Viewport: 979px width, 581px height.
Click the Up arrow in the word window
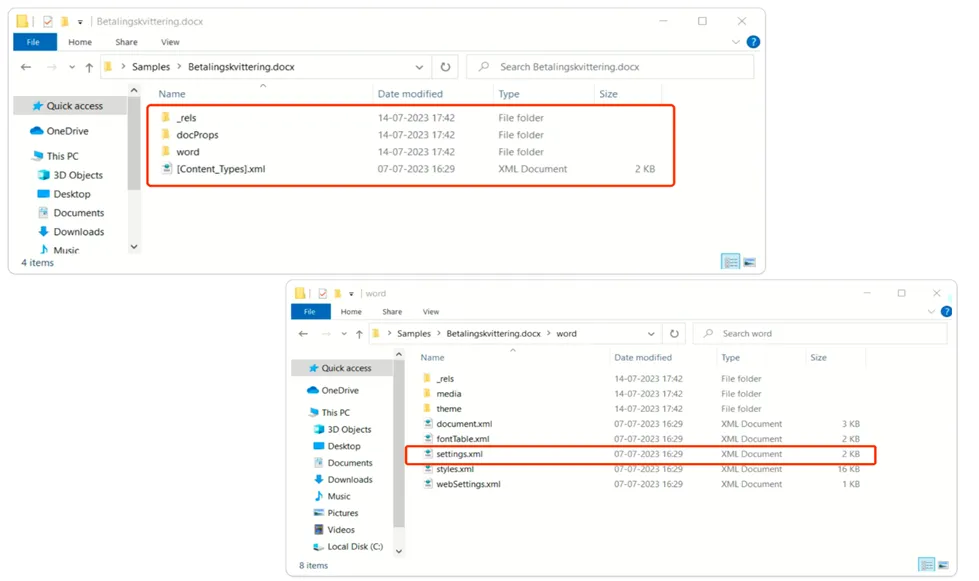click(359, 334)
